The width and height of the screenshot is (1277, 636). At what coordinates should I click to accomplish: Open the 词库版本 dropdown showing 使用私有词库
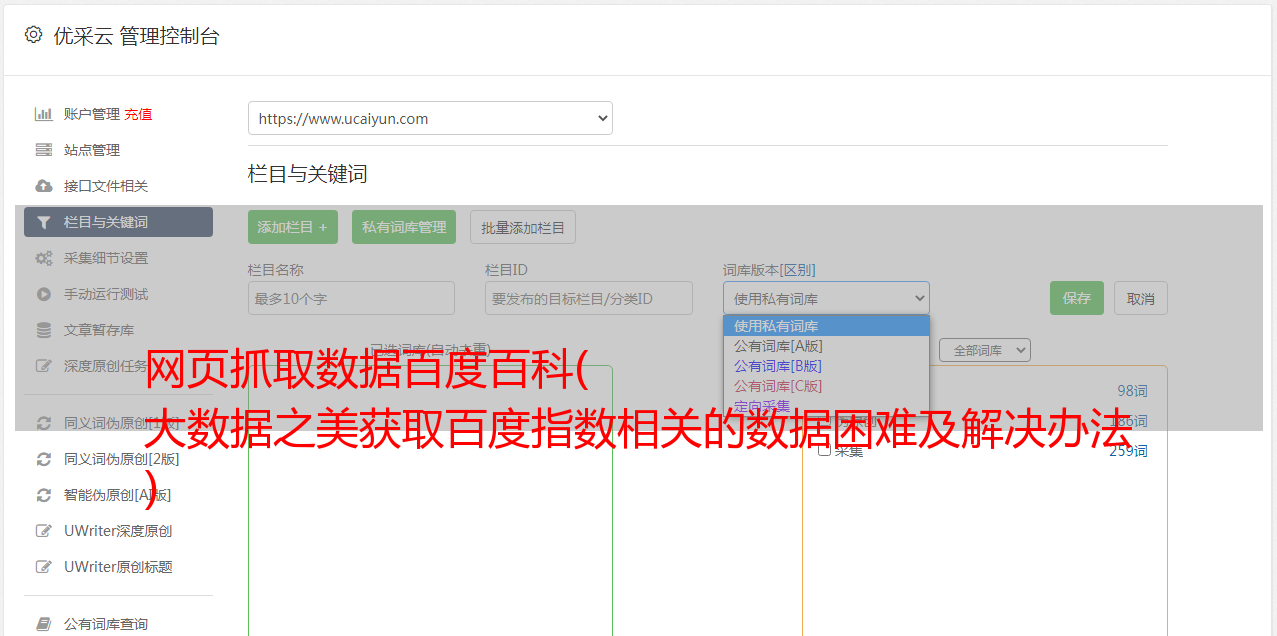(826, 298)
